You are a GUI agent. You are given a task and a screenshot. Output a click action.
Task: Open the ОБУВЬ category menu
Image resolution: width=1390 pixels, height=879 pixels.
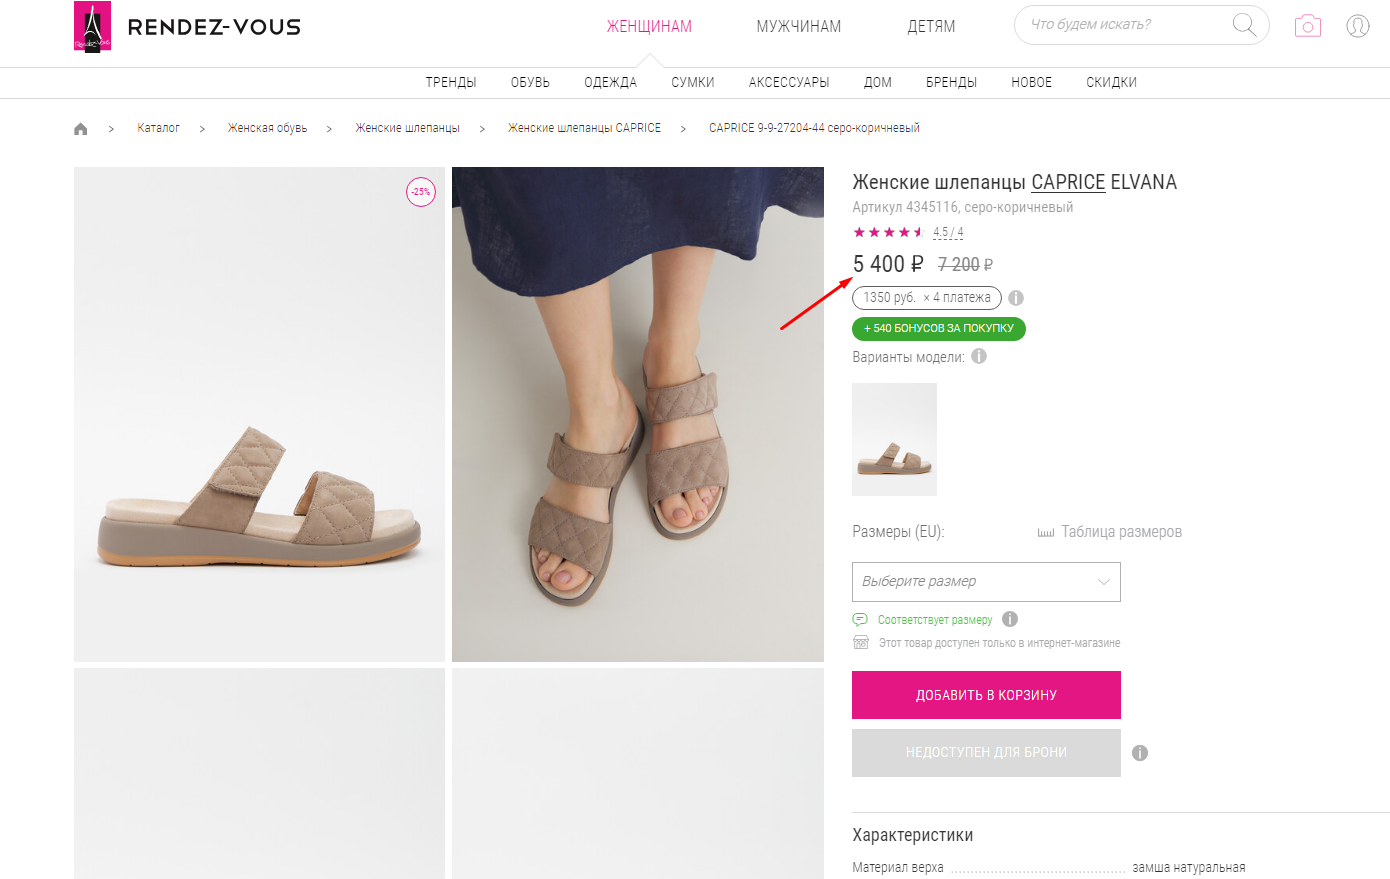click(x=530, y=83)
